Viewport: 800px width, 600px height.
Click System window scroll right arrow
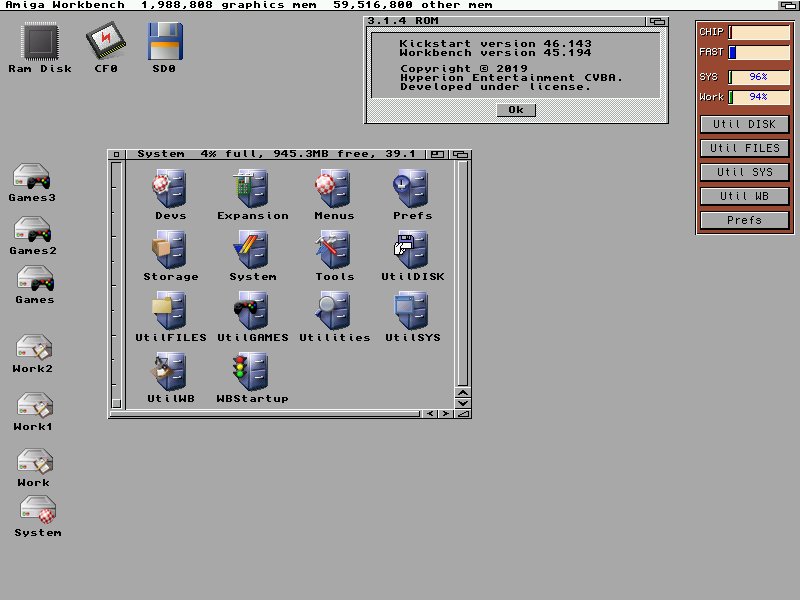point(445,413)
